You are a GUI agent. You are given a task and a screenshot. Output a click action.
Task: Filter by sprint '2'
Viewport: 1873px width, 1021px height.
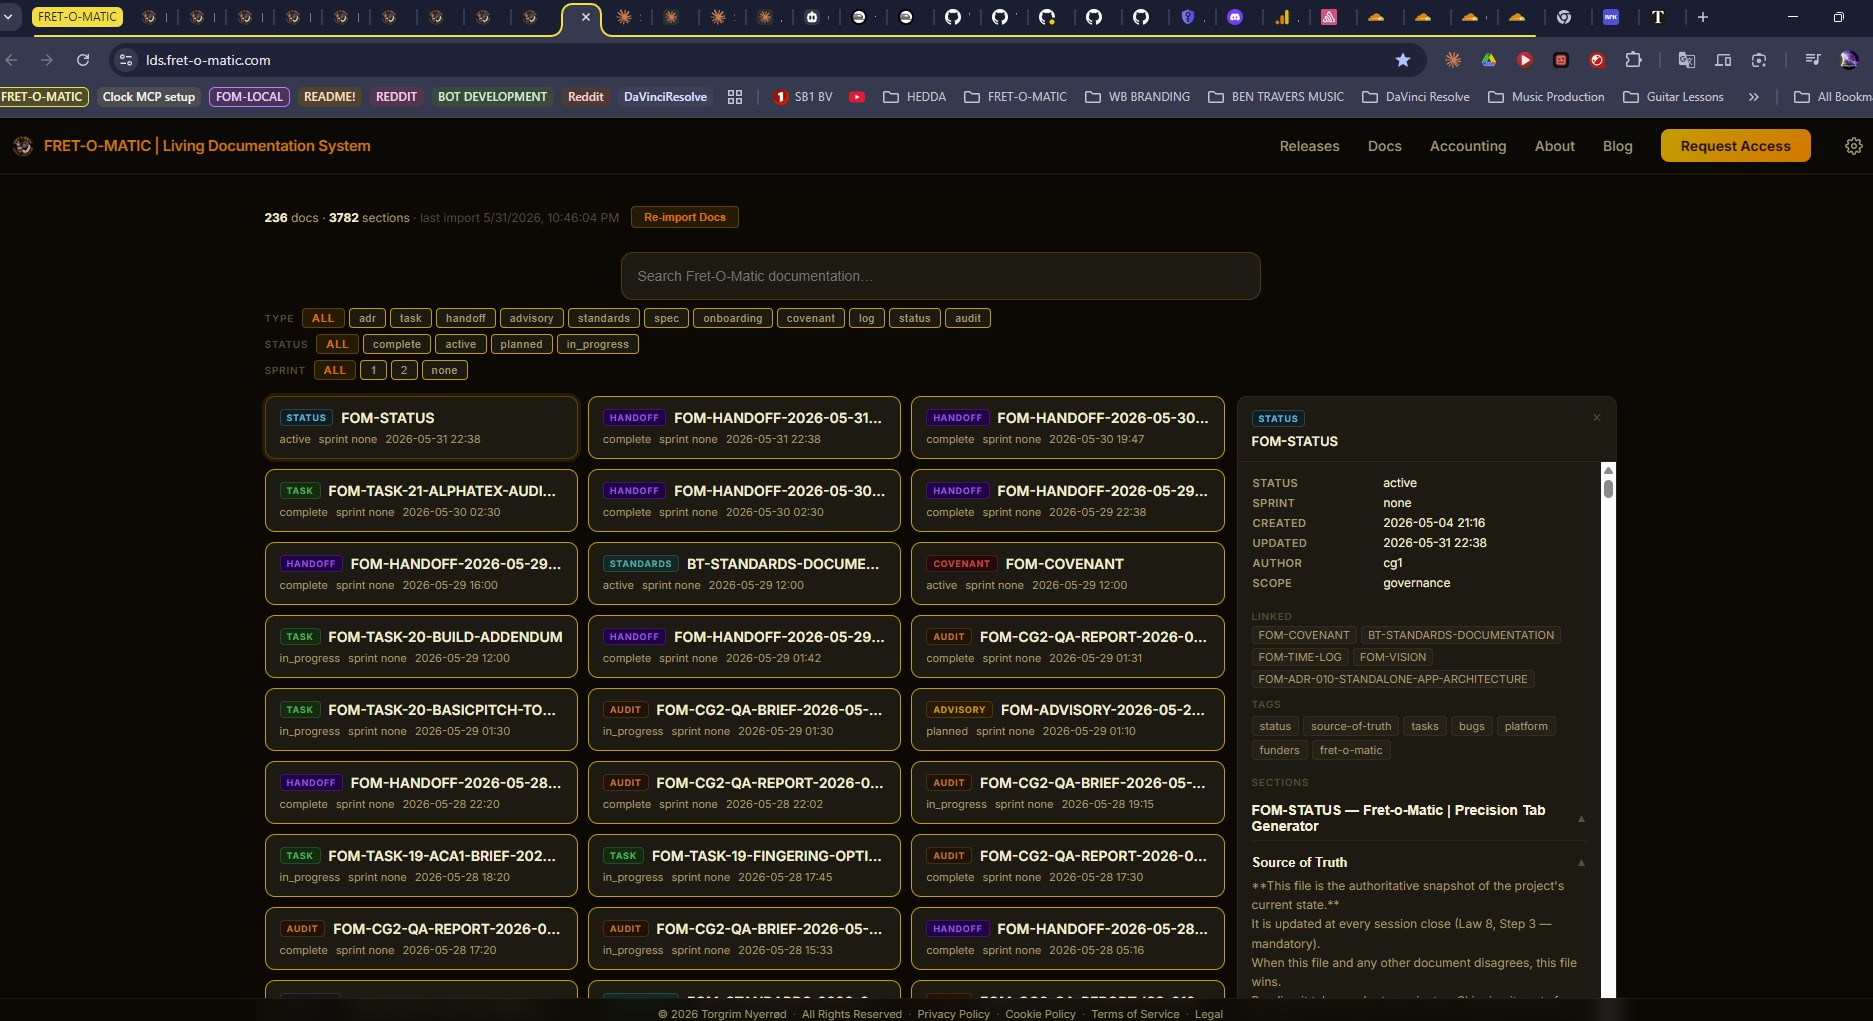pyautogui.click(x=404, y=370)
